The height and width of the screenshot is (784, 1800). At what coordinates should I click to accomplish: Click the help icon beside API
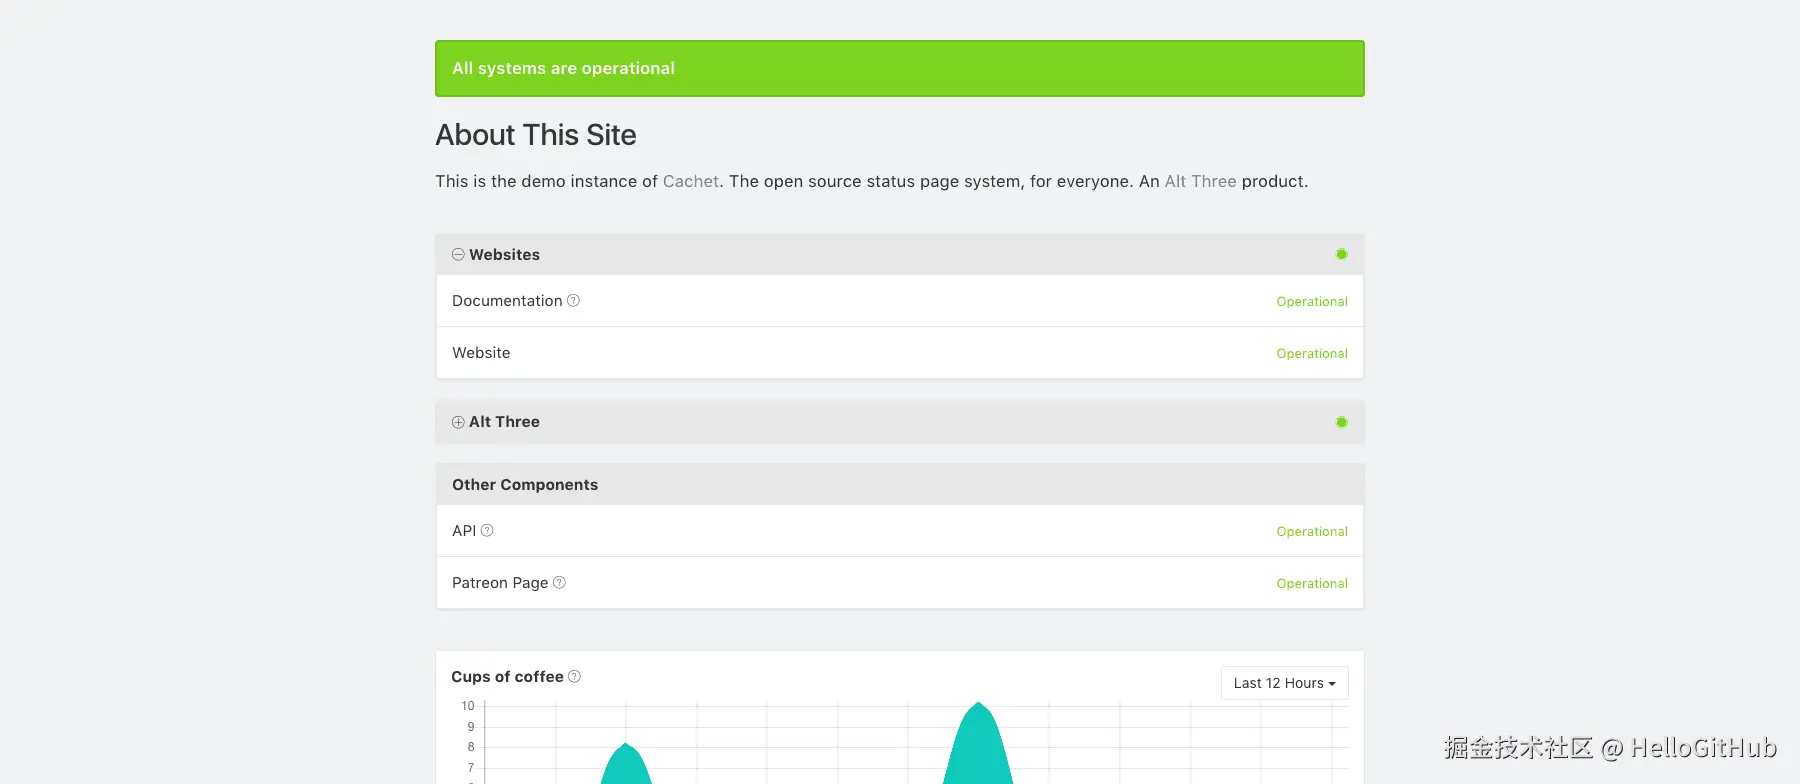point(487,530)
